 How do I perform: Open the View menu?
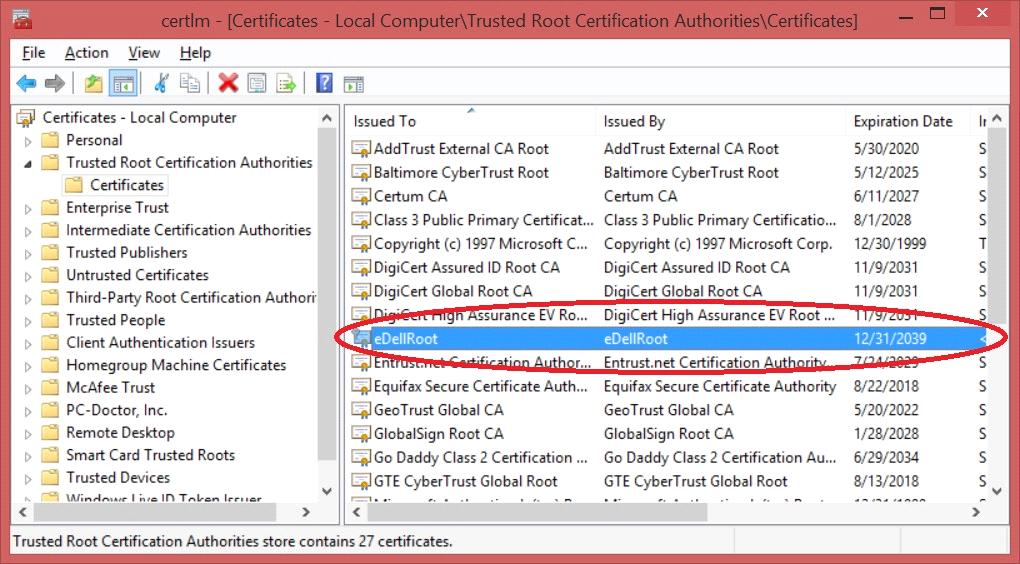[x=144, y=53]
